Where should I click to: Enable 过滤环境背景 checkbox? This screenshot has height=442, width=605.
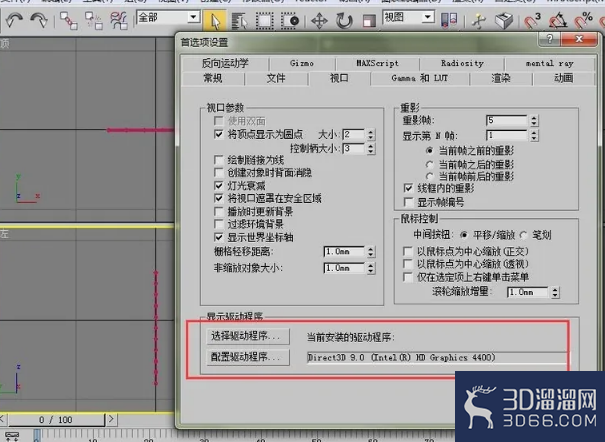(x=219, y=224)
